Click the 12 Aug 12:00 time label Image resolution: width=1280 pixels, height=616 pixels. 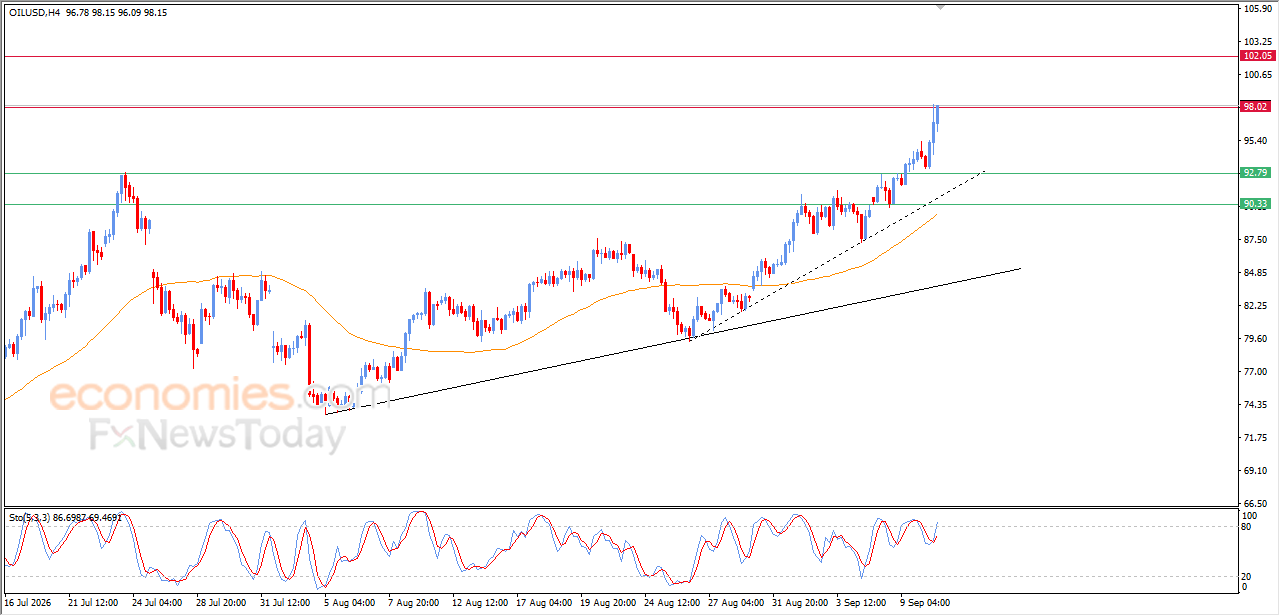click(x=478, y=603)
